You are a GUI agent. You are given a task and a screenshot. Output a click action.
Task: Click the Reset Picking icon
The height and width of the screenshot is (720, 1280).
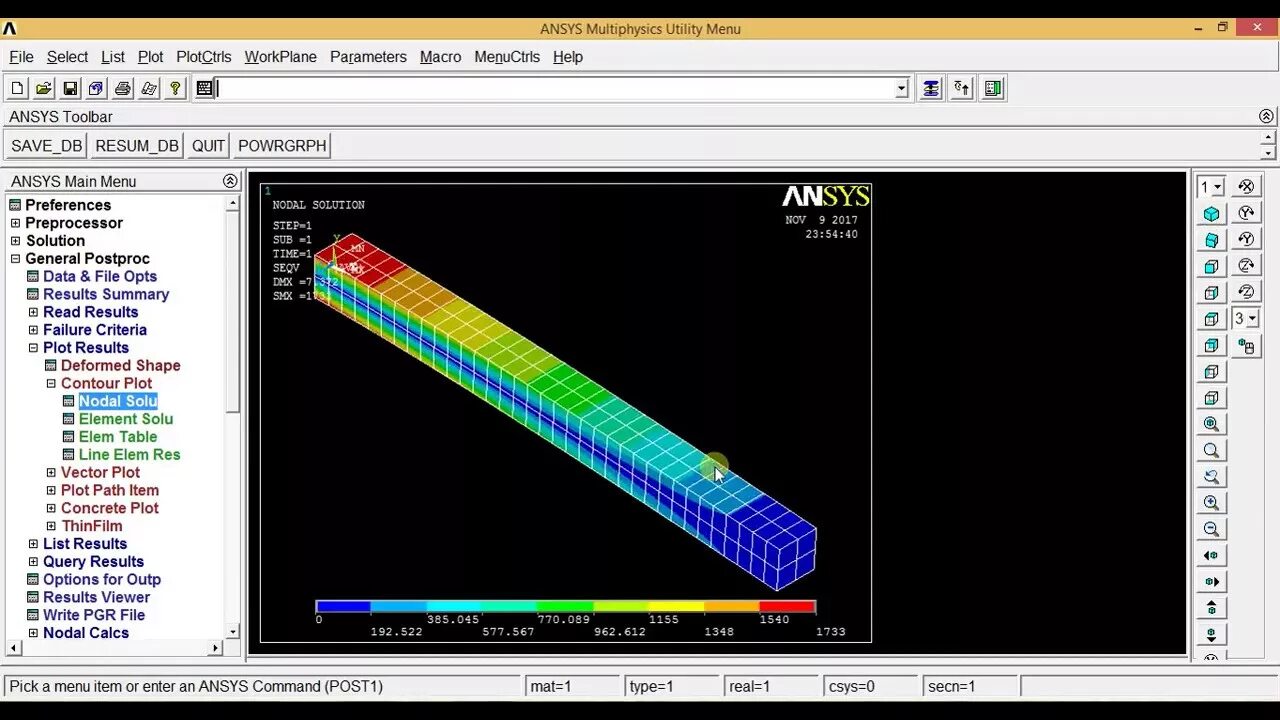coord(961,88)
